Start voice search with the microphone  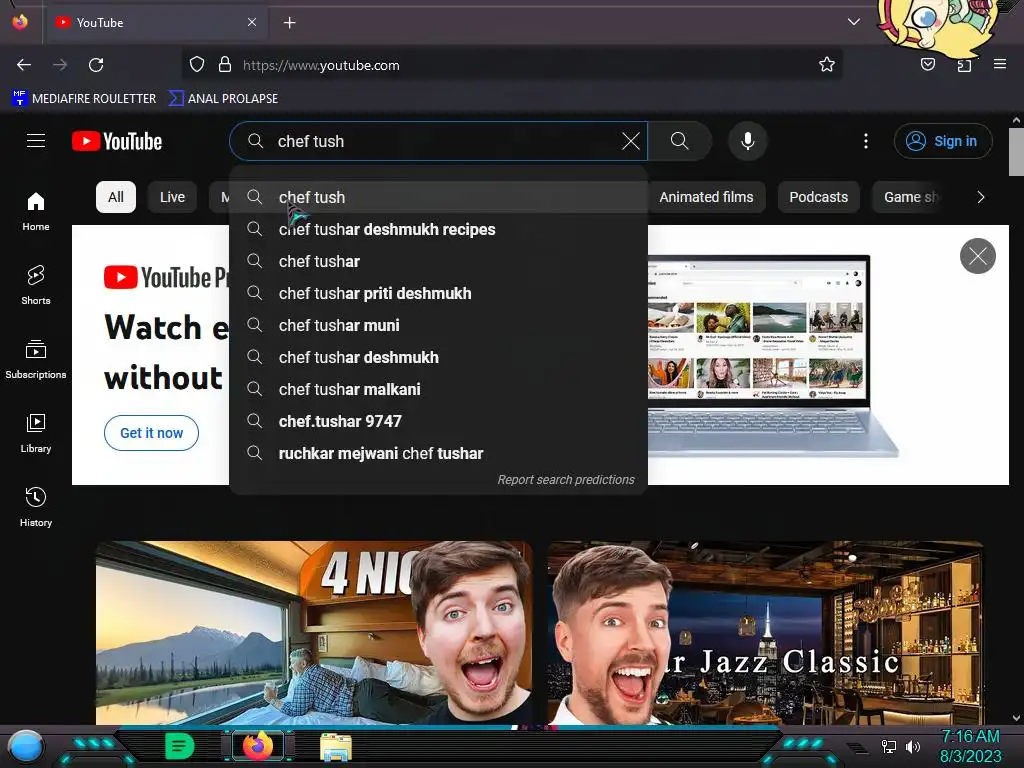coord(748,141)
